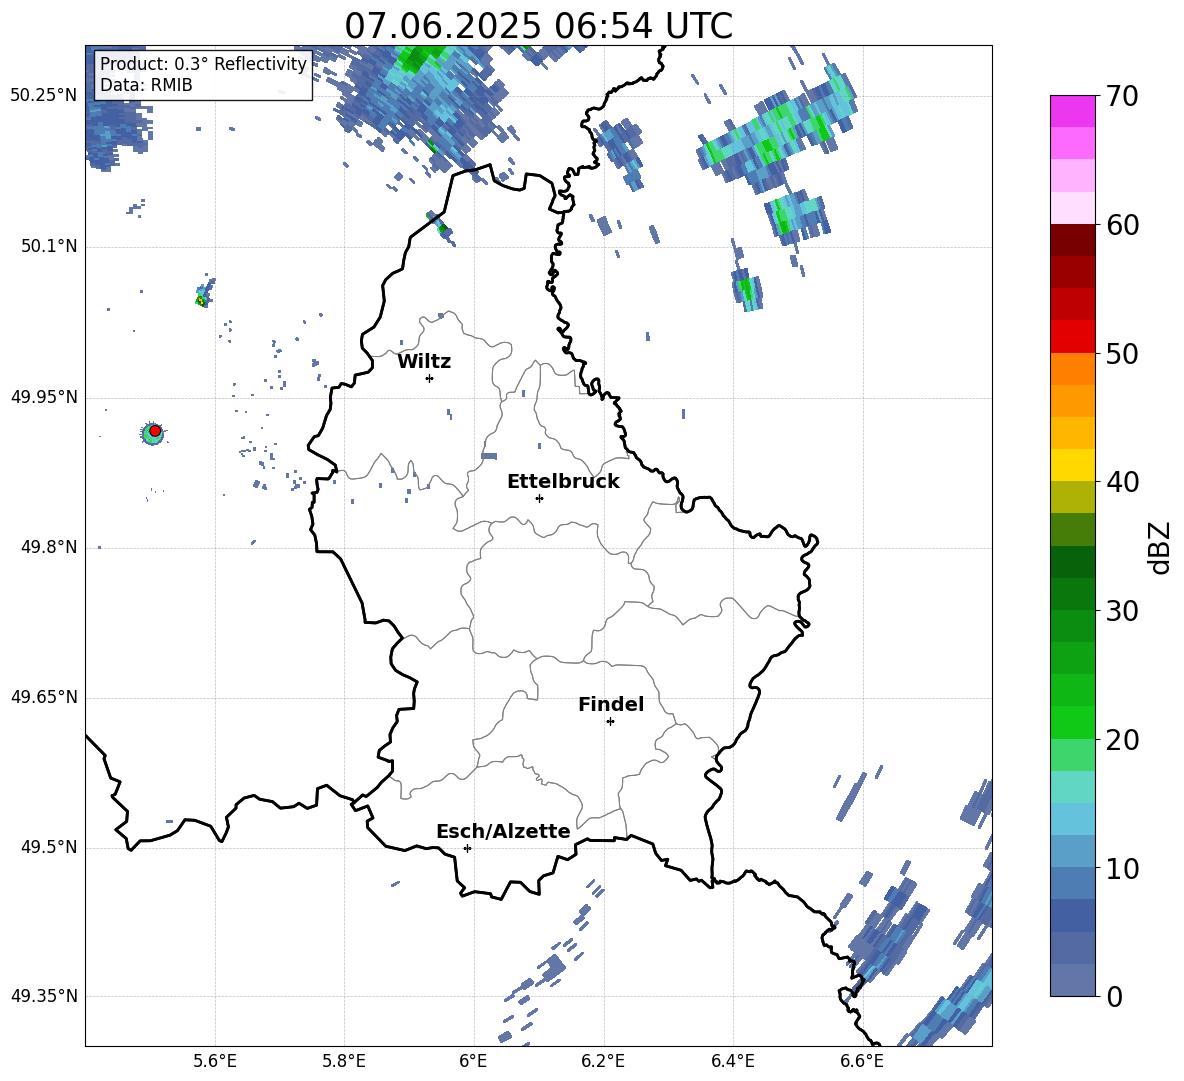Click the 'Data: RMIB' label
Image resolution: width=1184 pixels, height=1081 pixels.
tap(146, 85)
